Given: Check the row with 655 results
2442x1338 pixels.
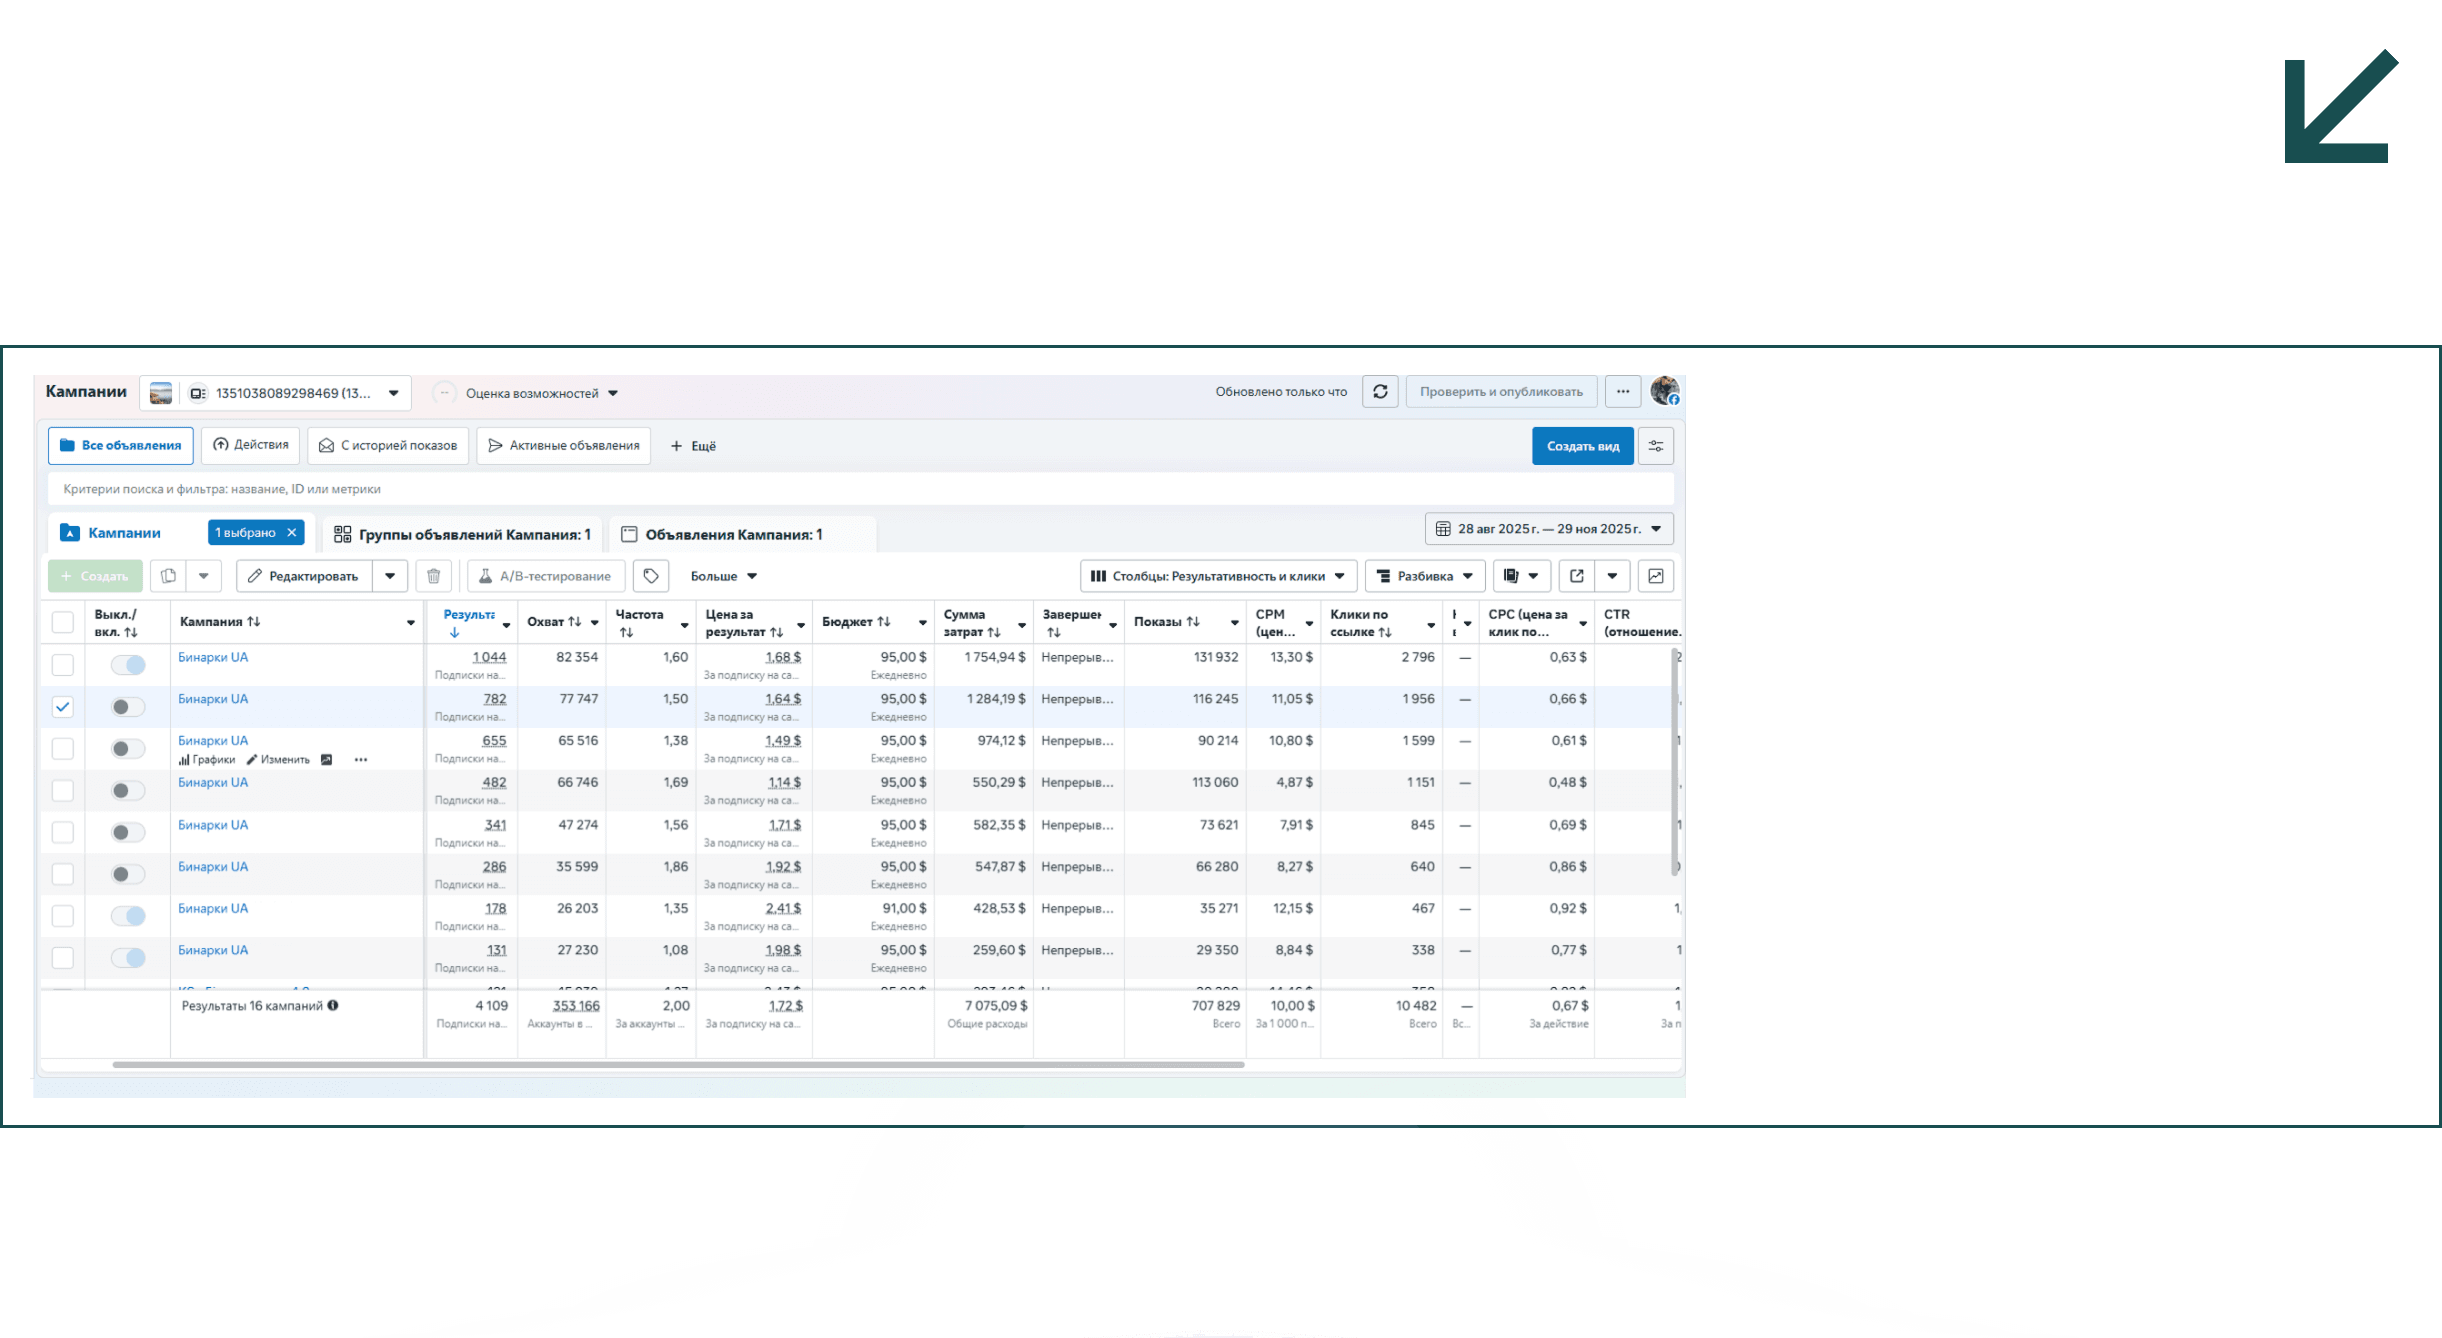Looking at the screenshot, I should [x=62, y=749].
